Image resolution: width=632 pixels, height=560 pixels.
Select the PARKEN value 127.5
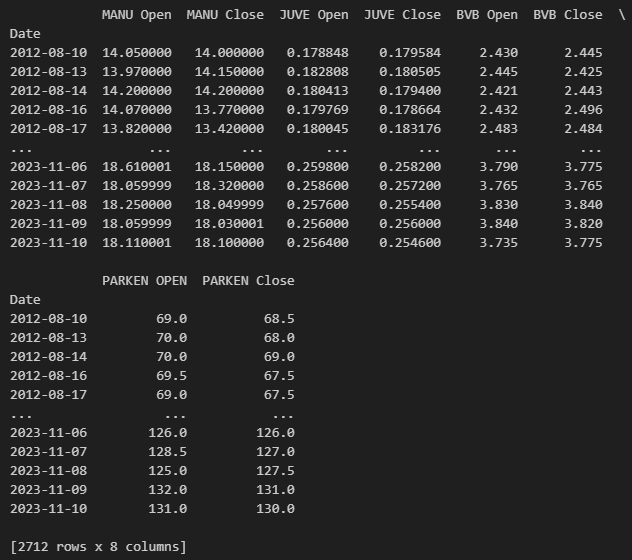click(275, 470)
